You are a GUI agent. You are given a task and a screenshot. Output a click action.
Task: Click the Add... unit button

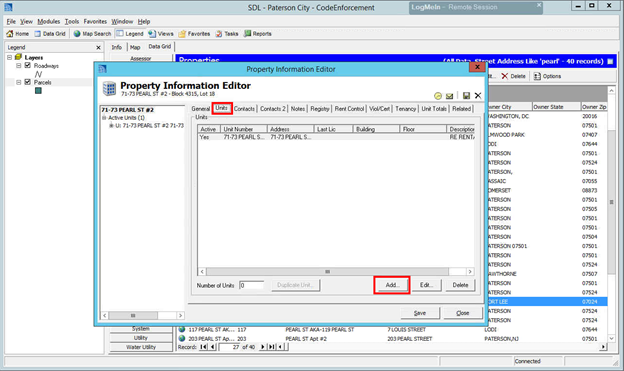coord(392,285)
